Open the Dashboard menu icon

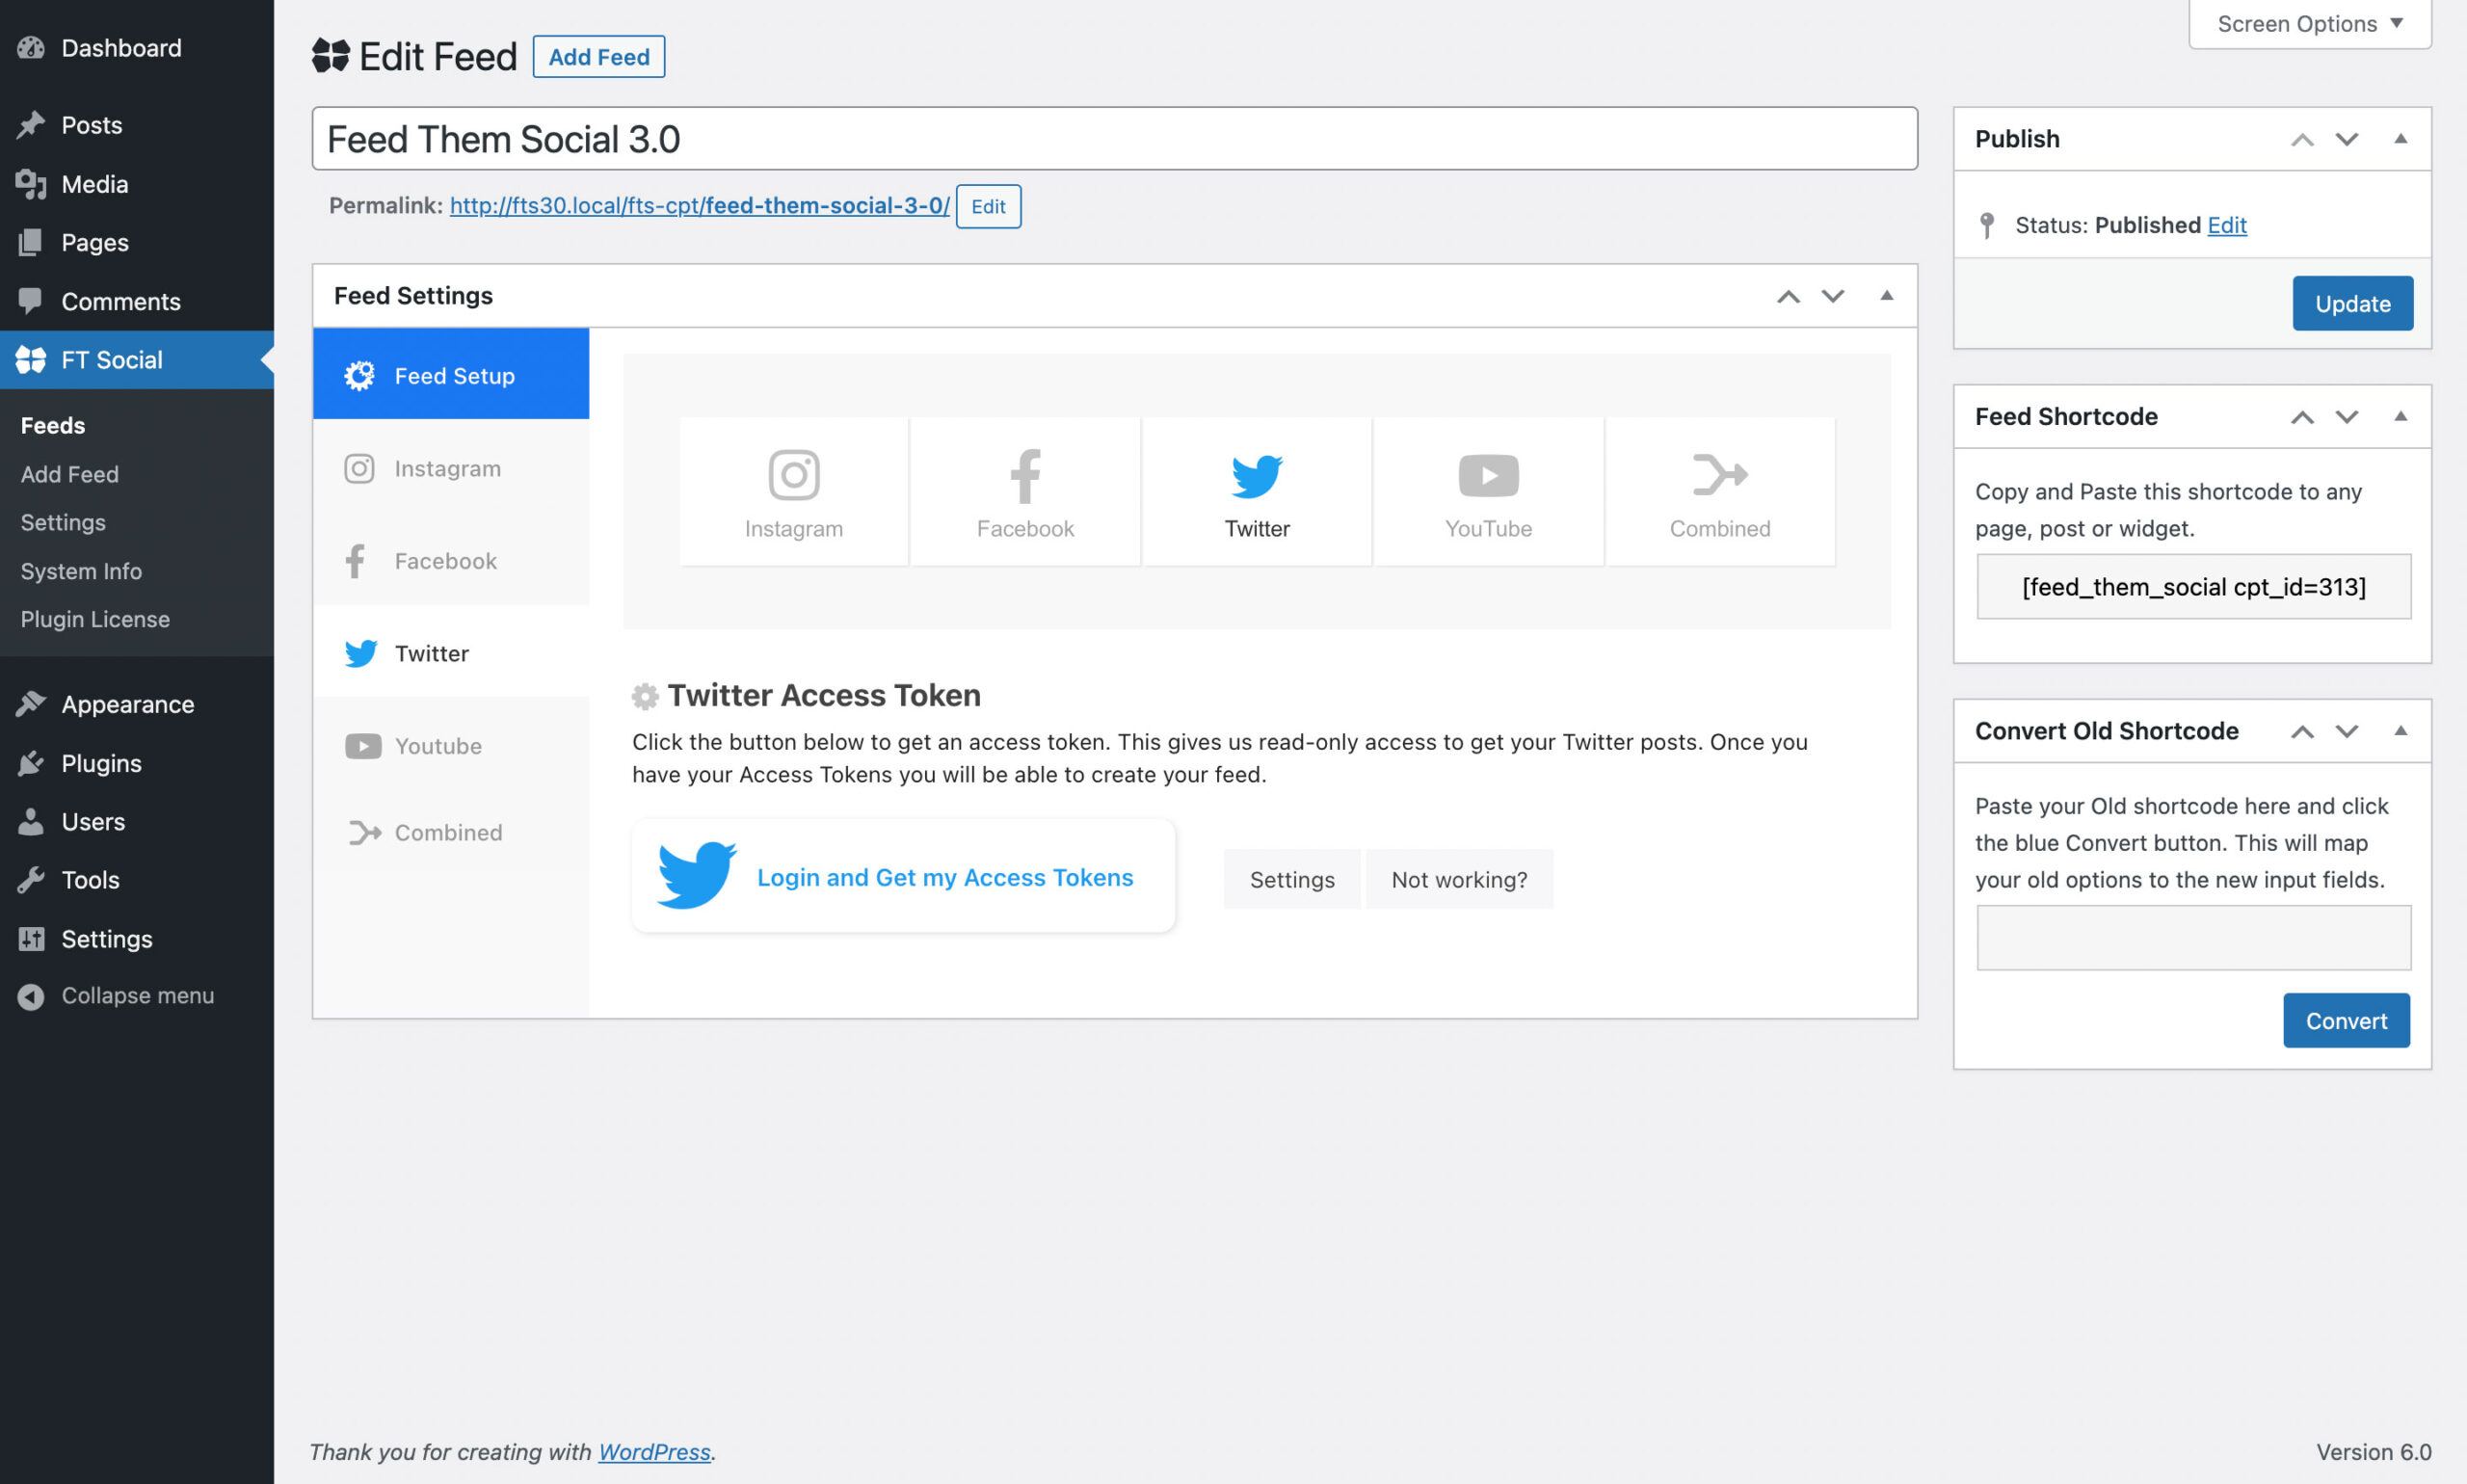point(31,47)
